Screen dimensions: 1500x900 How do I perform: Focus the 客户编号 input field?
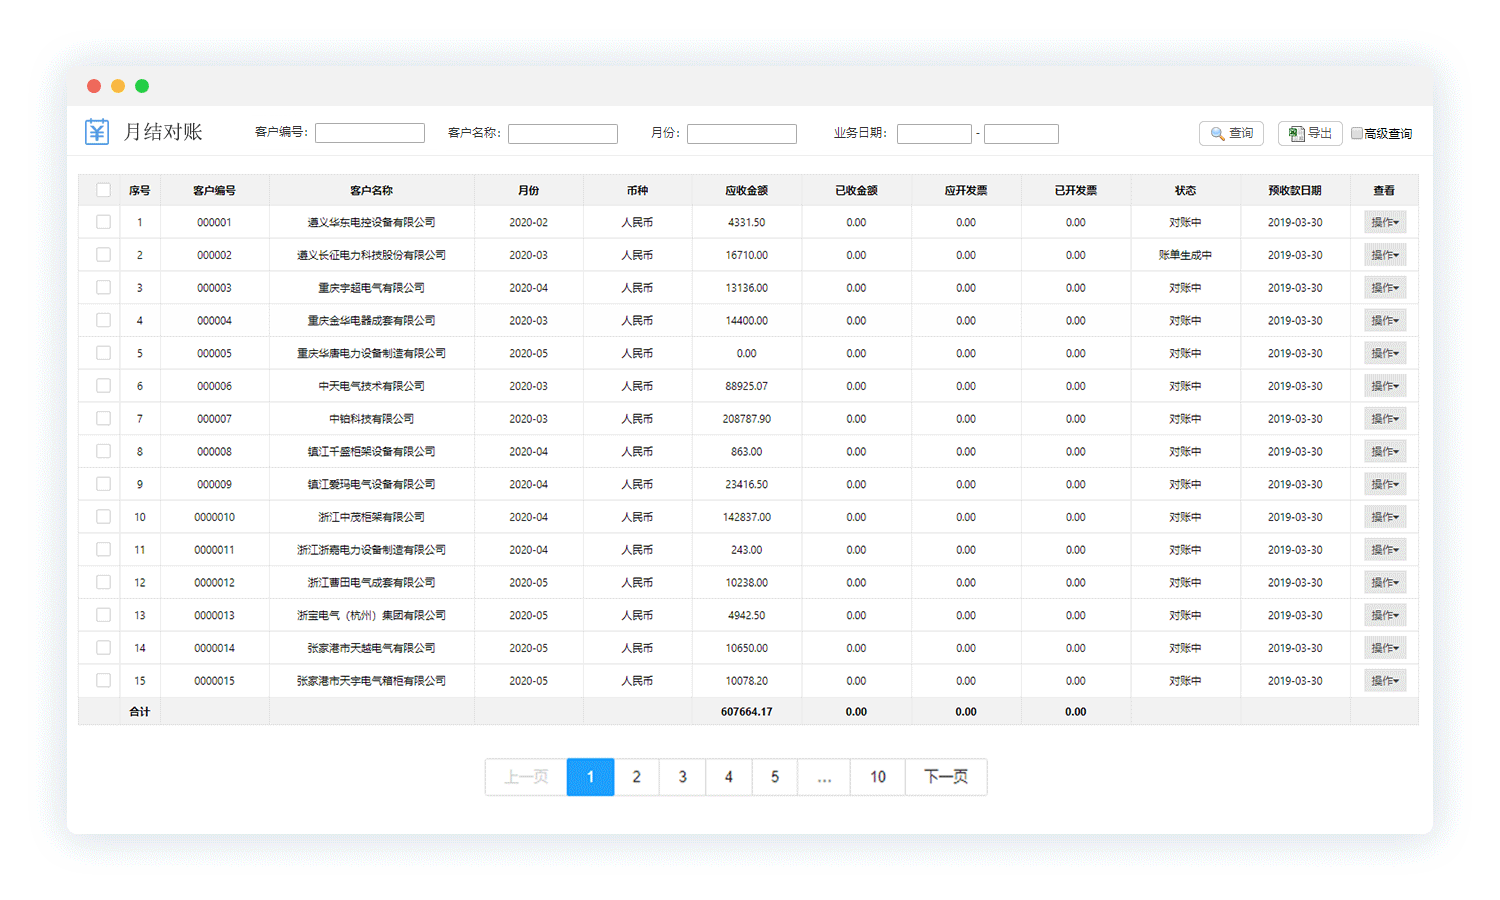(370, 133)
